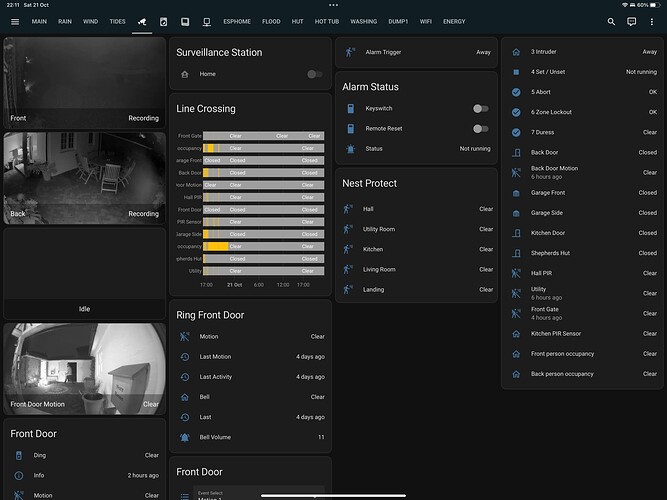Click the 5 Abort checkmark icon
The height and width of the screenshot is (500, 667).
click(515, 92)
